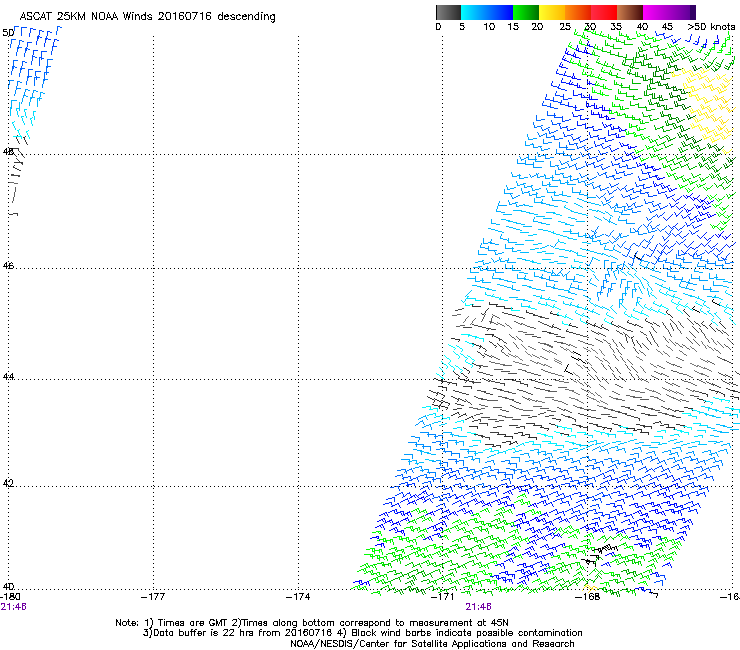Click the 'Data buffer is 22 hrs' note
Image resolution: width=740 pixels, height=650 pixels.
click(x=362, y=633)
